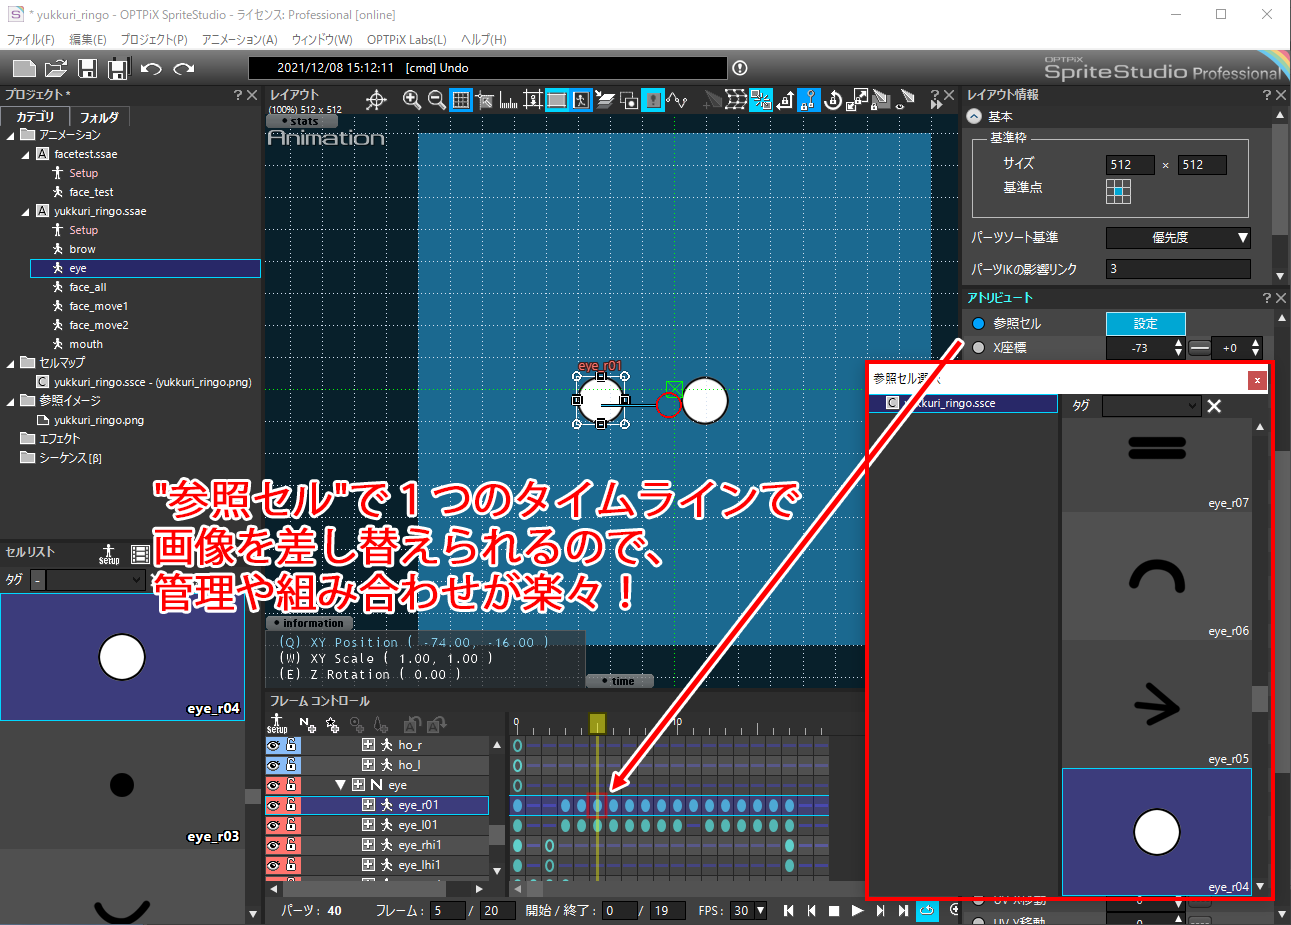
Task: Toggle lock on ho_l part
Action: point(291,765)
